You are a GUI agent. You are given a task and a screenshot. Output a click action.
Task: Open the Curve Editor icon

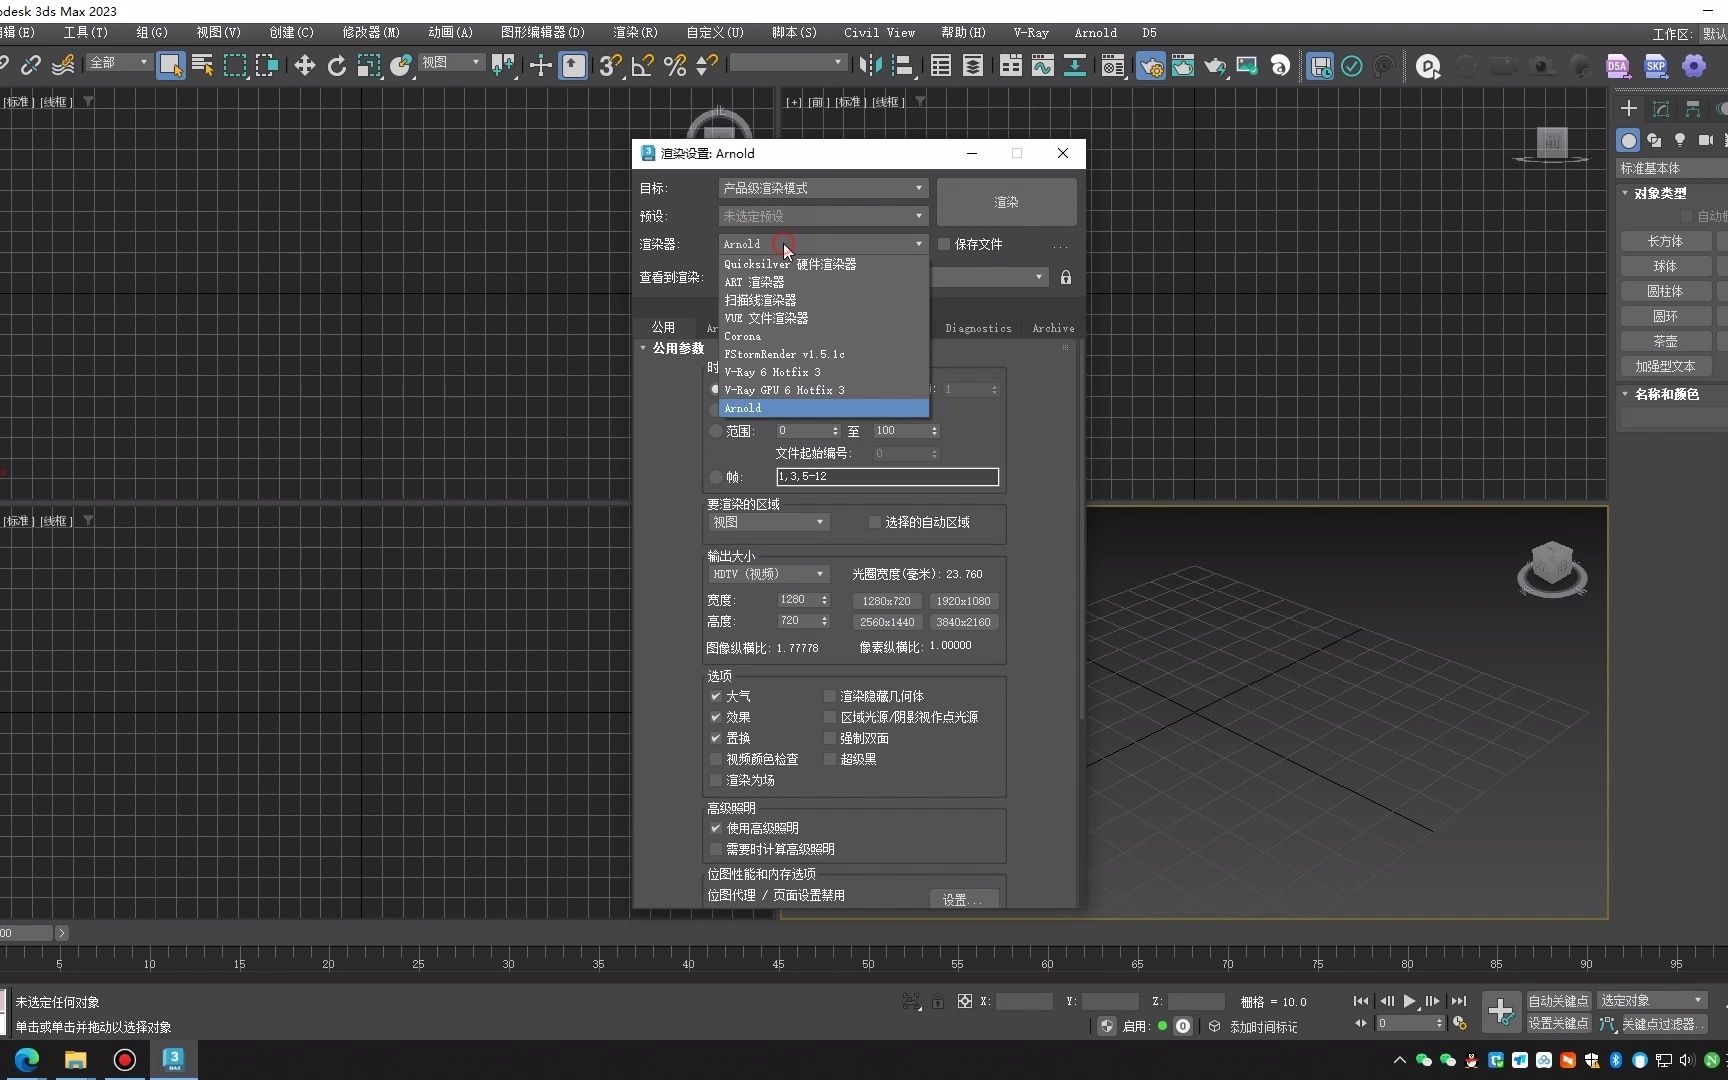pyautogui.click(x=1043, y=66)
